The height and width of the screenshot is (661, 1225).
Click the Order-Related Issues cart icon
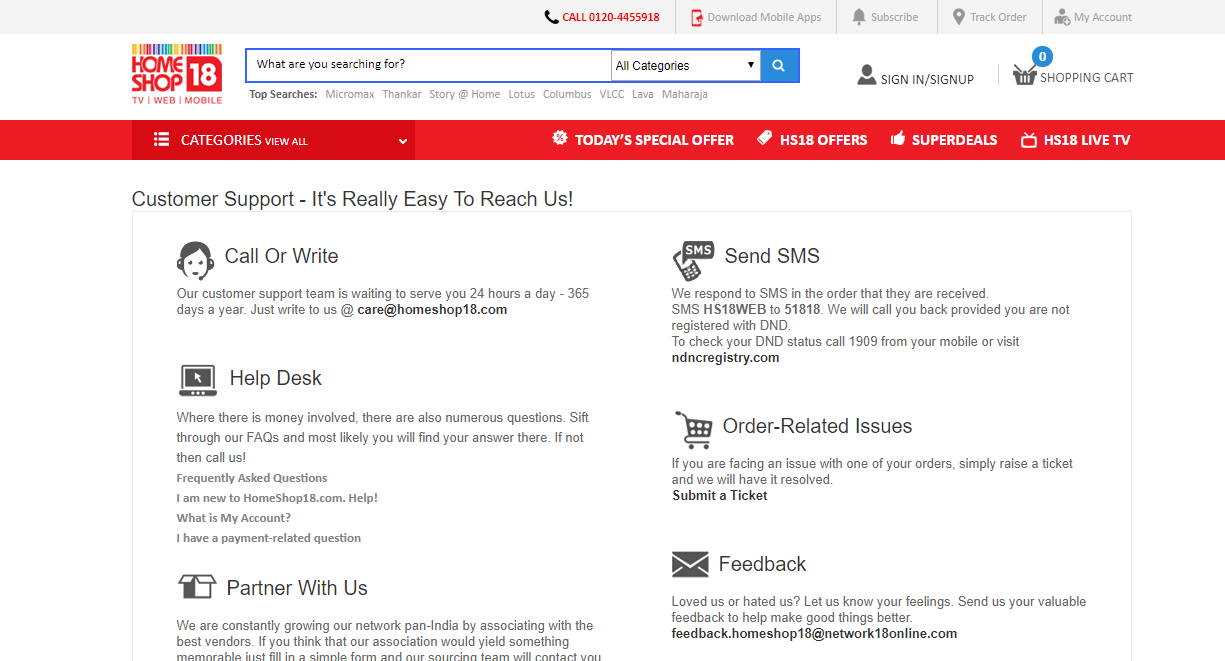point(693,430)
